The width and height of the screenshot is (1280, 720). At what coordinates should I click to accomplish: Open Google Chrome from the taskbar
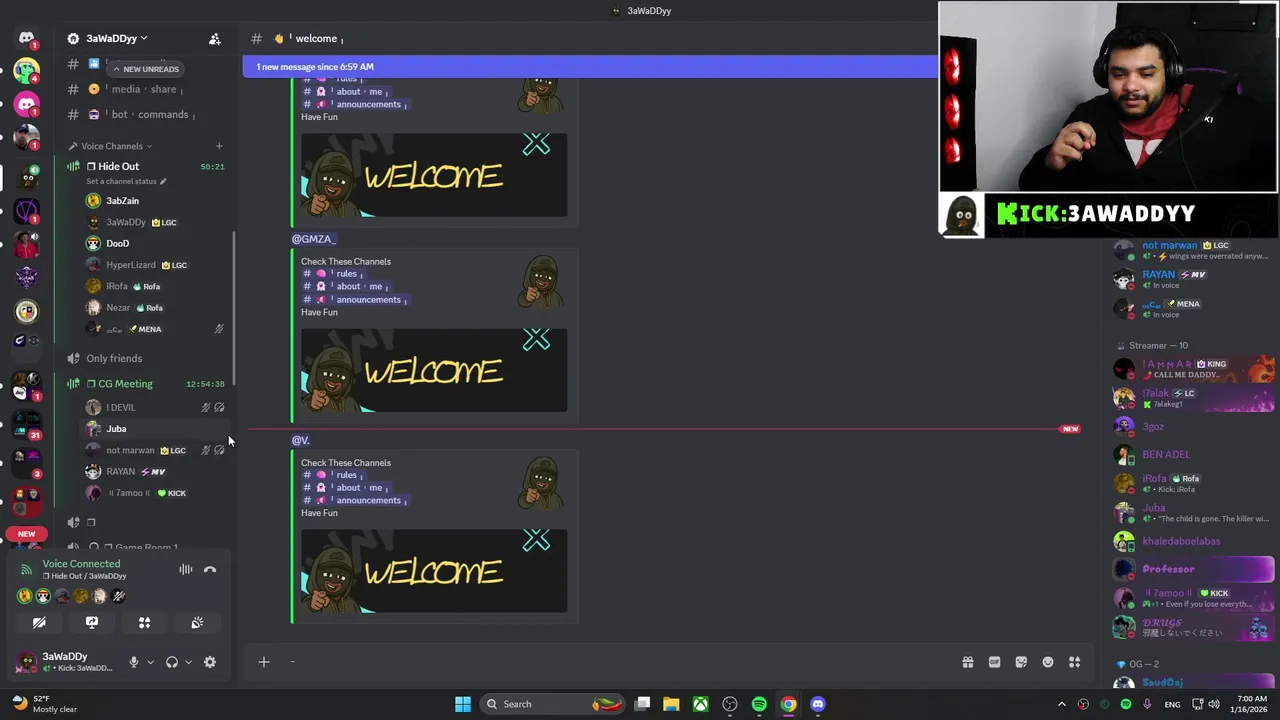[789, 704]
